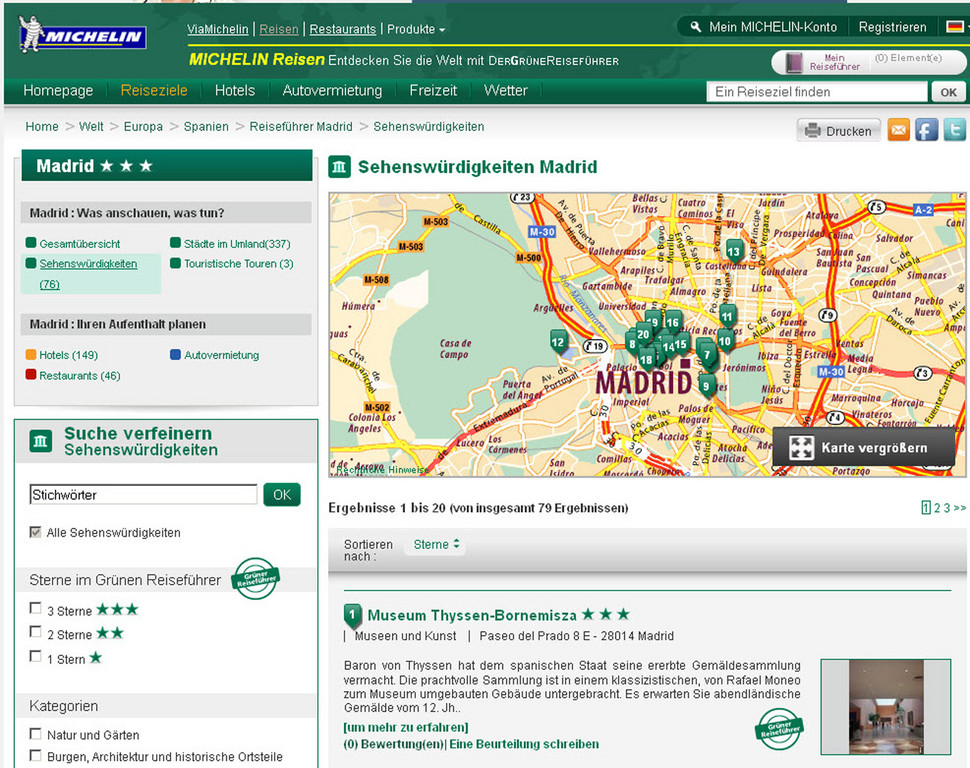Open Hotels (149) link
Screen dimensions: 970x768
(68, 355)
